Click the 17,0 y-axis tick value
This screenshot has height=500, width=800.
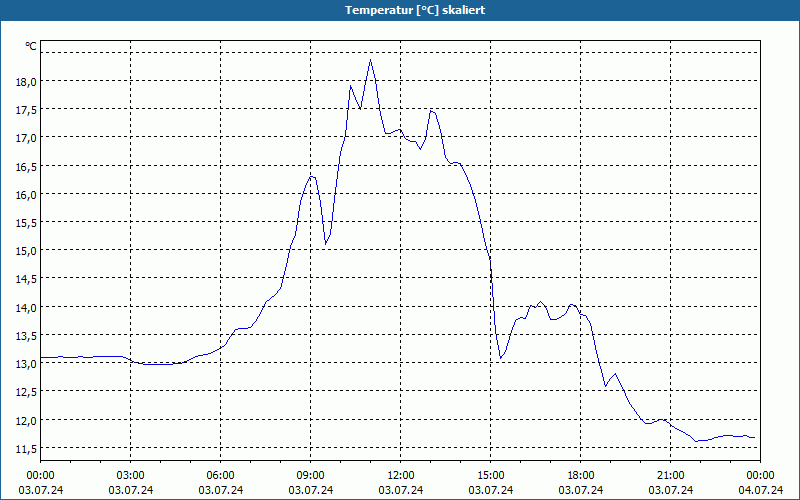click(x=25, y=138)
